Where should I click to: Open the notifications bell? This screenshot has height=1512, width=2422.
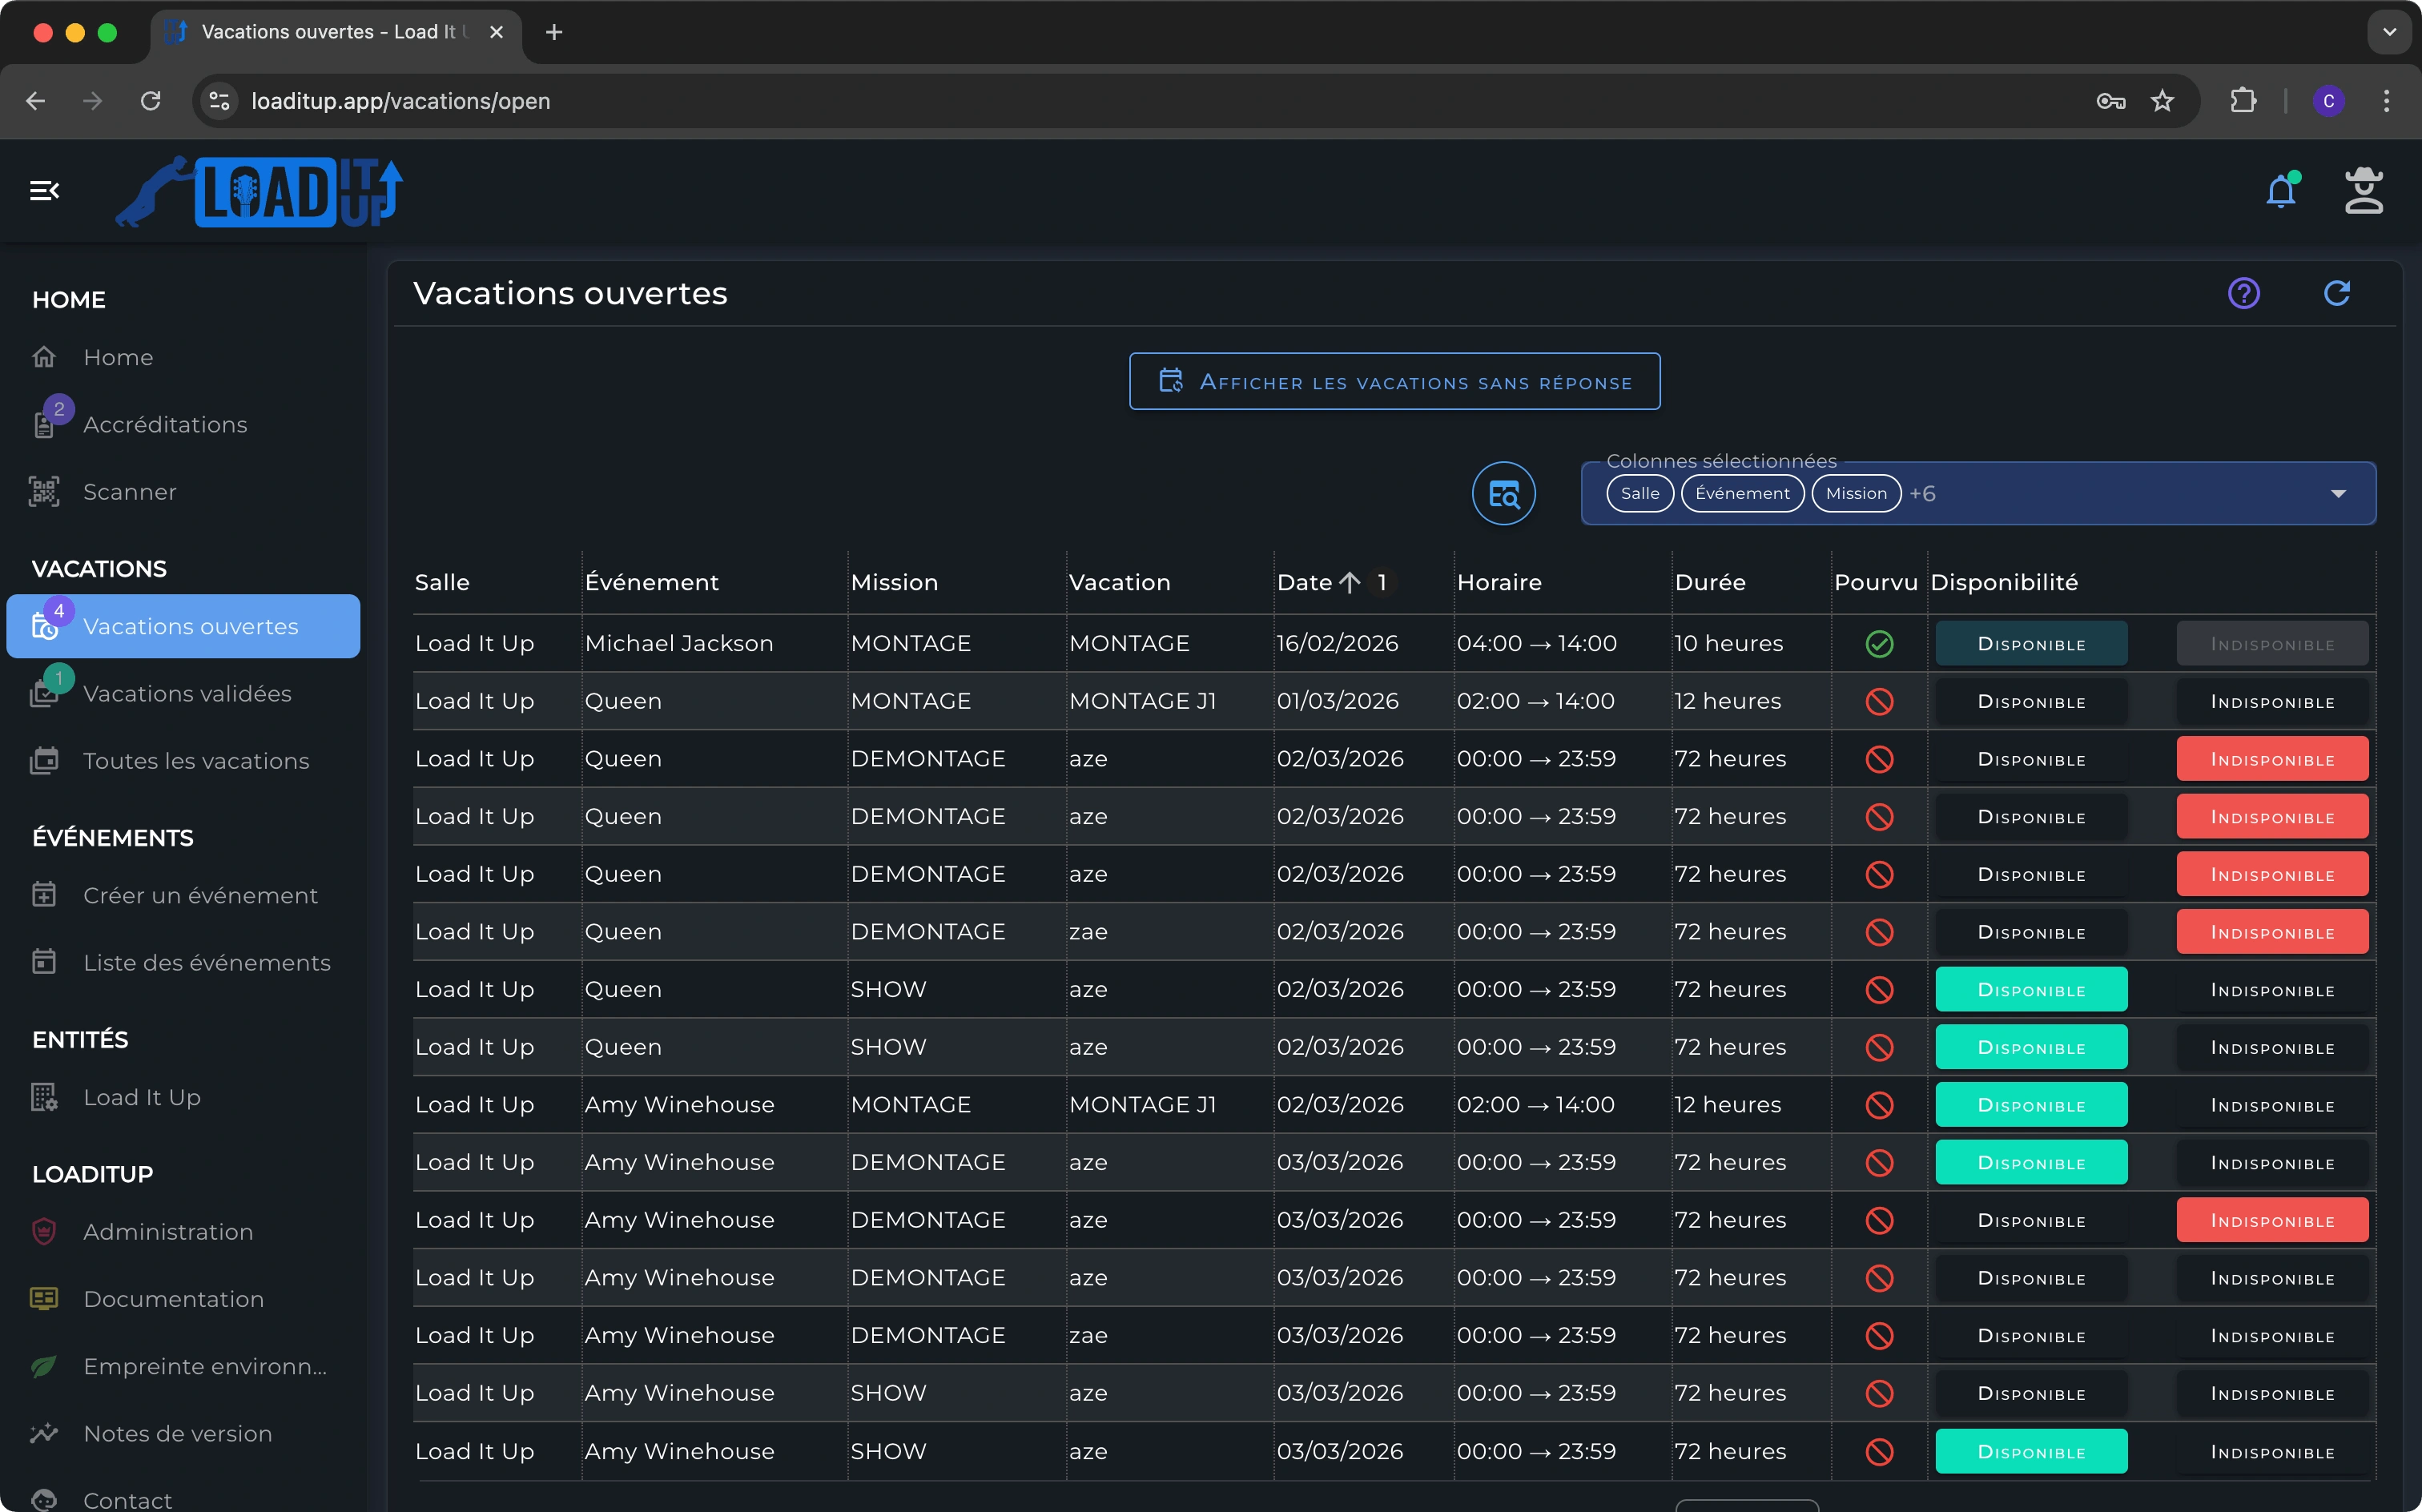tap(2281, 190)
